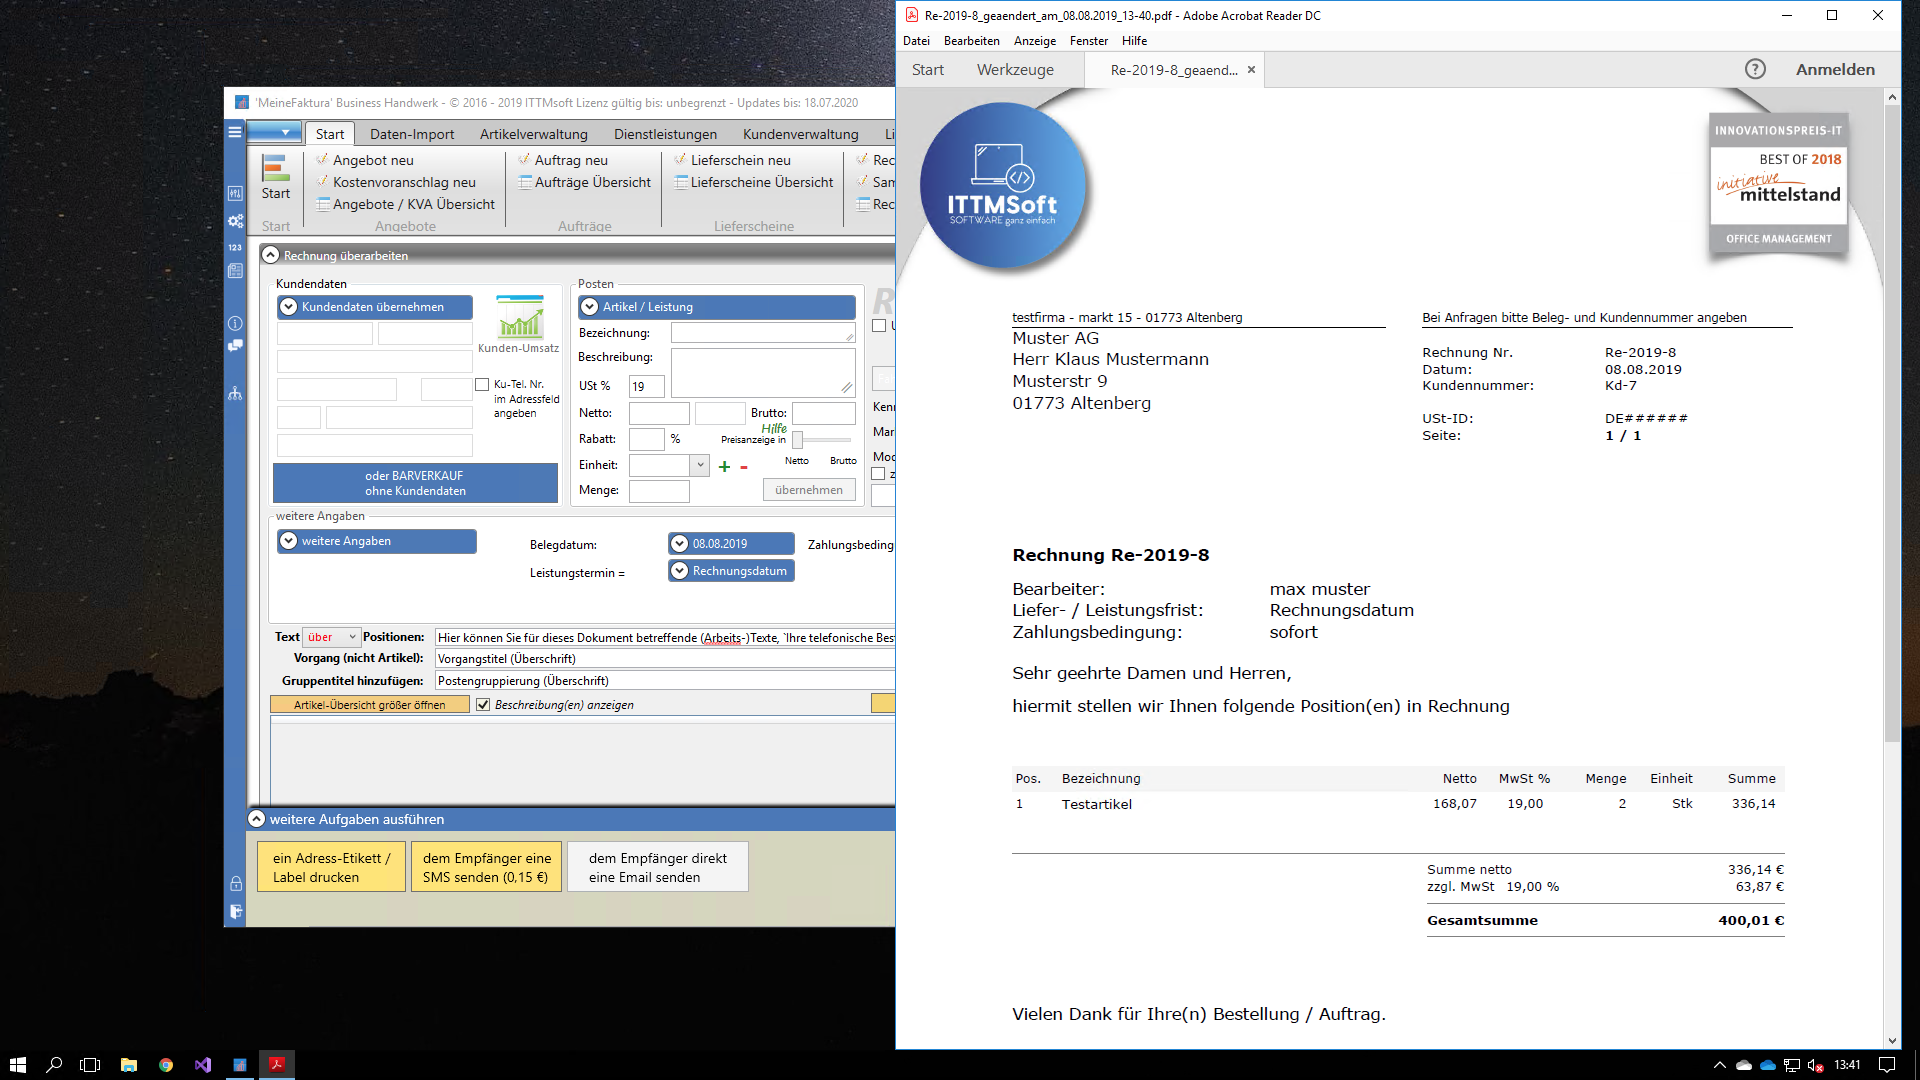Image resolution: width=1920 pixels, height=1080 pixels.
Task: Open the blue application menu dropdown
Action: (274, 132)
